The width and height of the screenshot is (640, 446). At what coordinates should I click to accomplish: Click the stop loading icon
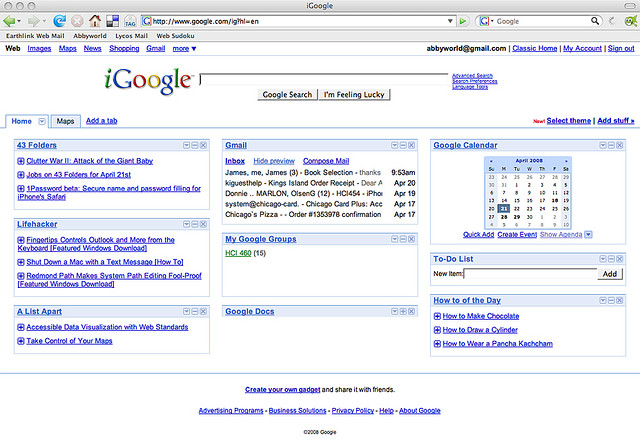(x=77, y=20)
